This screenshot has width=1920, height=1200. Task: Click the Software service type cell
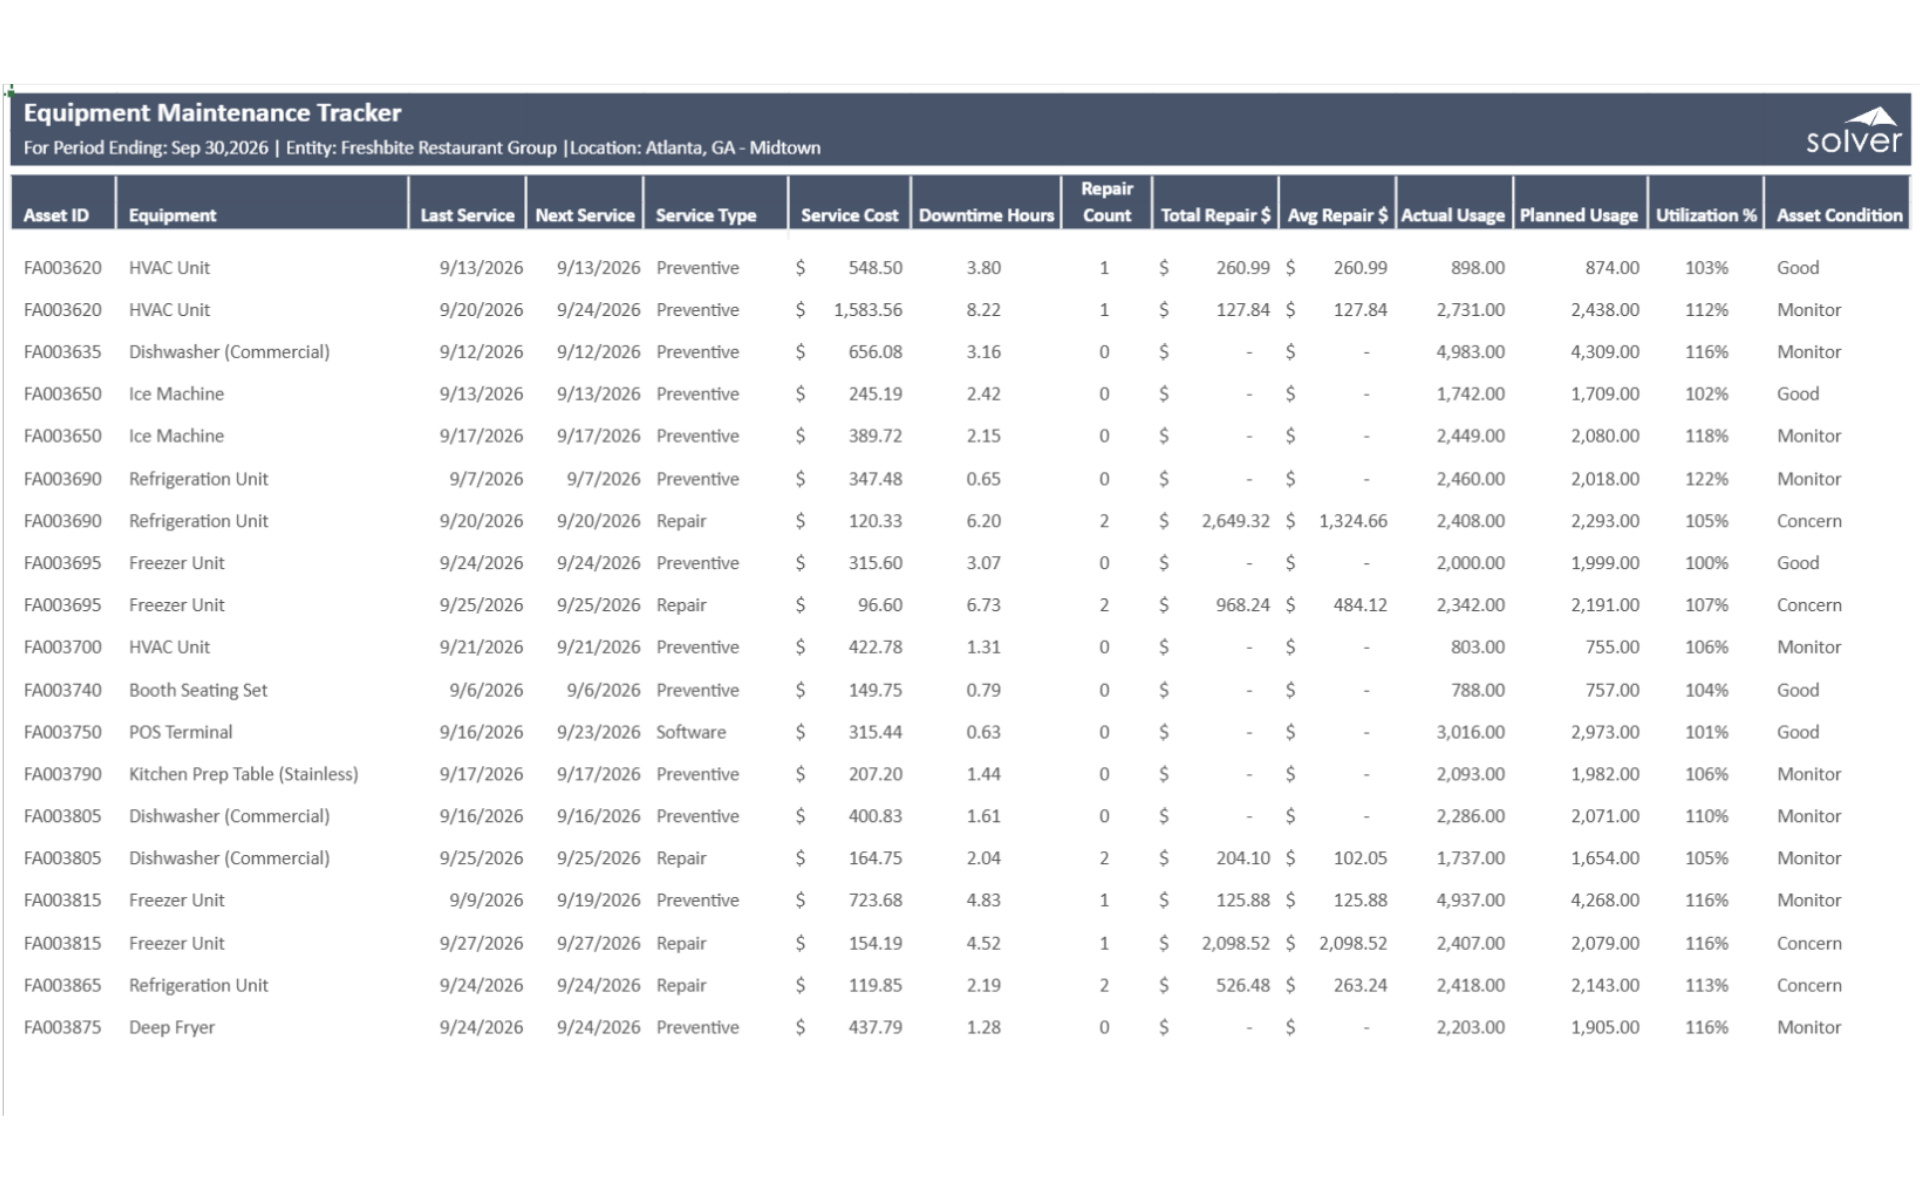point(691,732)
